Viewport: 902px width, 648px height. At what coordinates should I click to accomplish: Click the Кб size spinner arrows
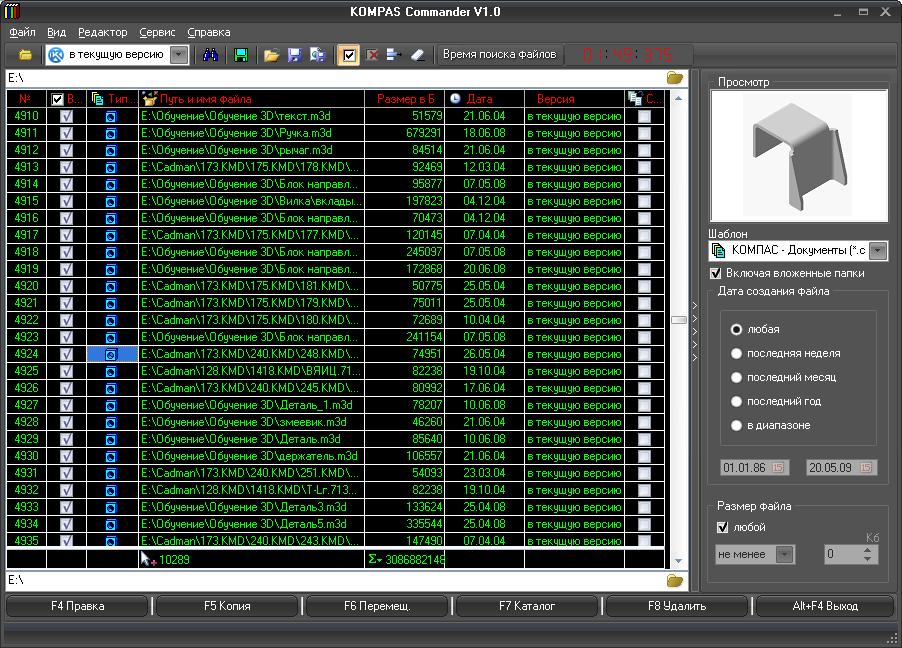pos(867,554)
